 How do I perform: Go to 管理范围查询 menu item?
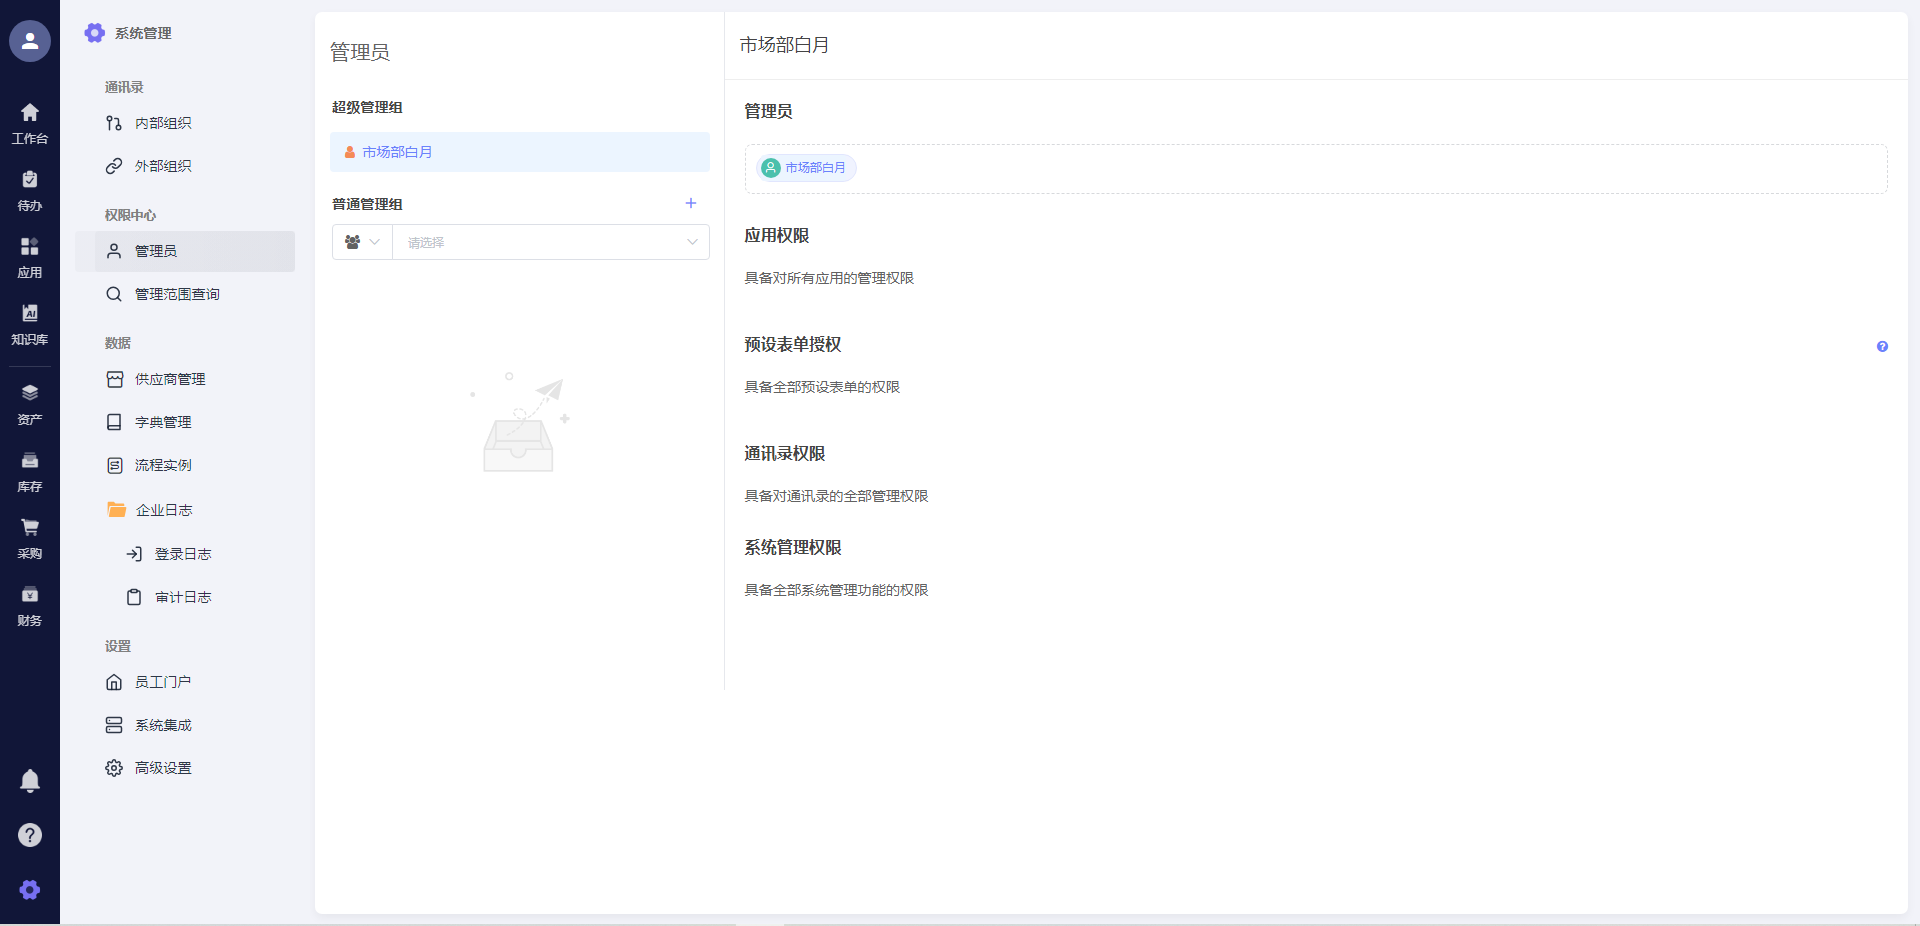[177, 294]
